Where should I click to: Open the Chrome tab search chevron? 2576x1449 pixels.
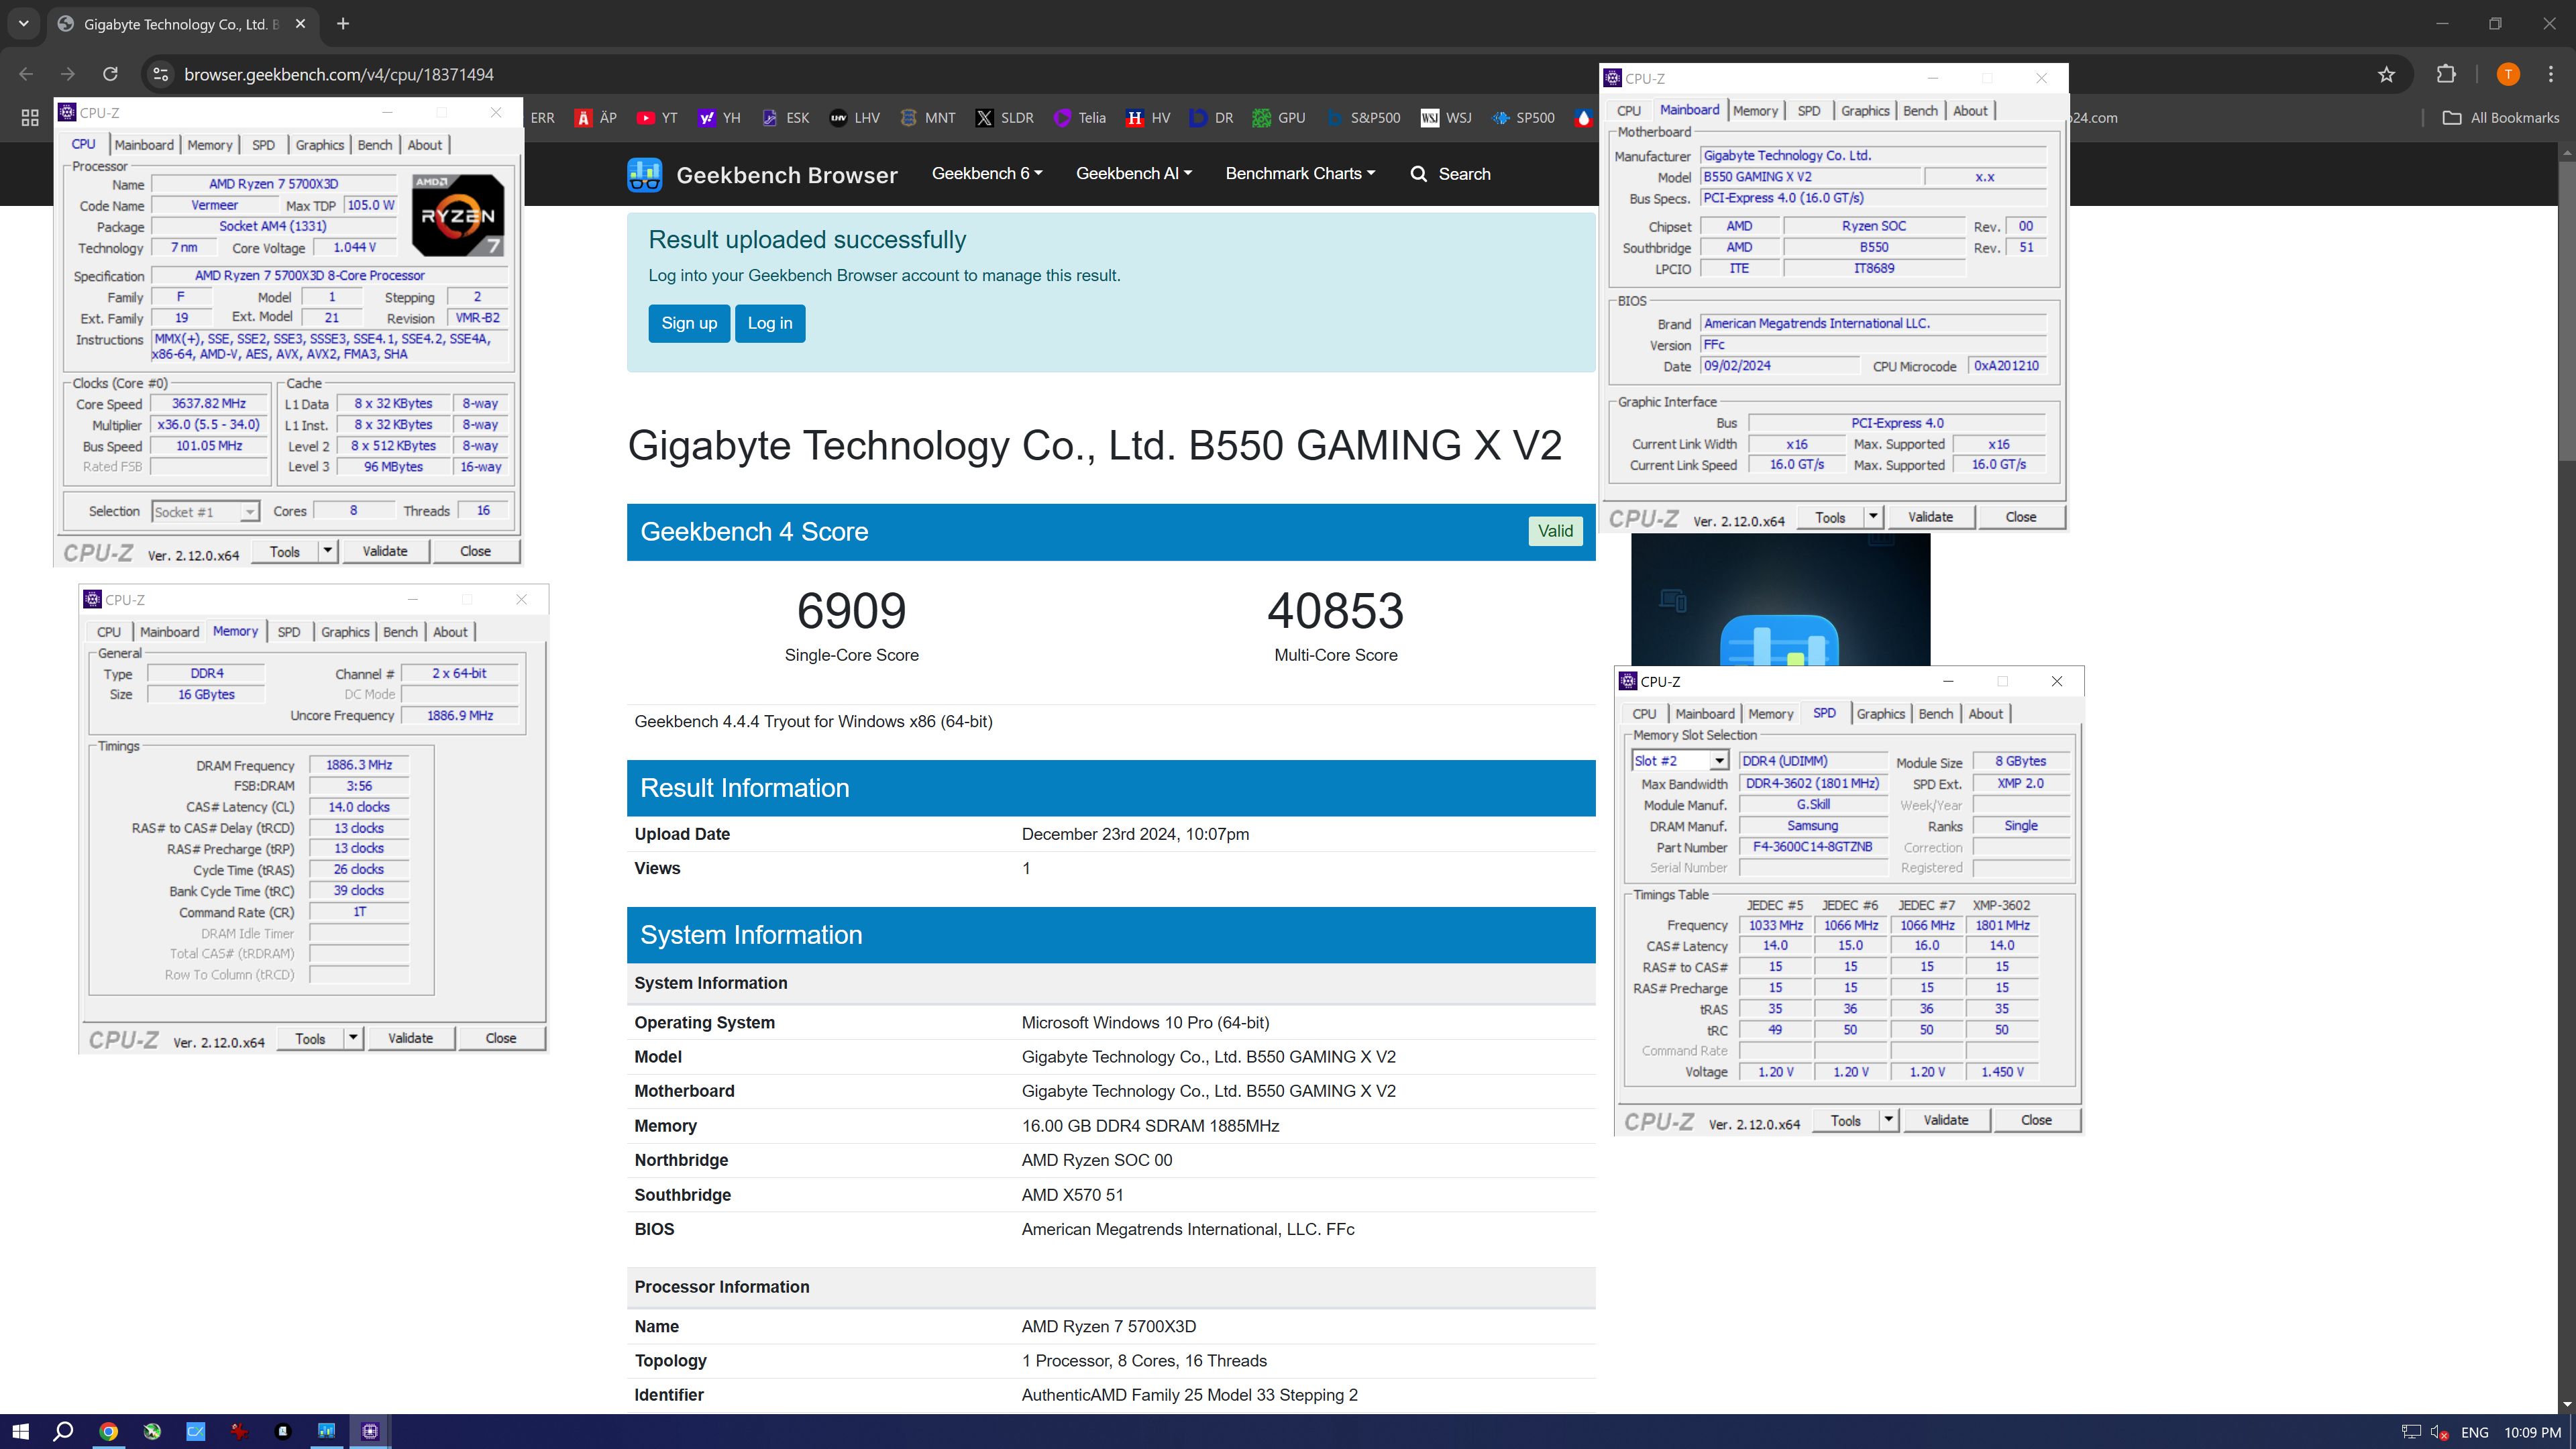click(23, 23)
